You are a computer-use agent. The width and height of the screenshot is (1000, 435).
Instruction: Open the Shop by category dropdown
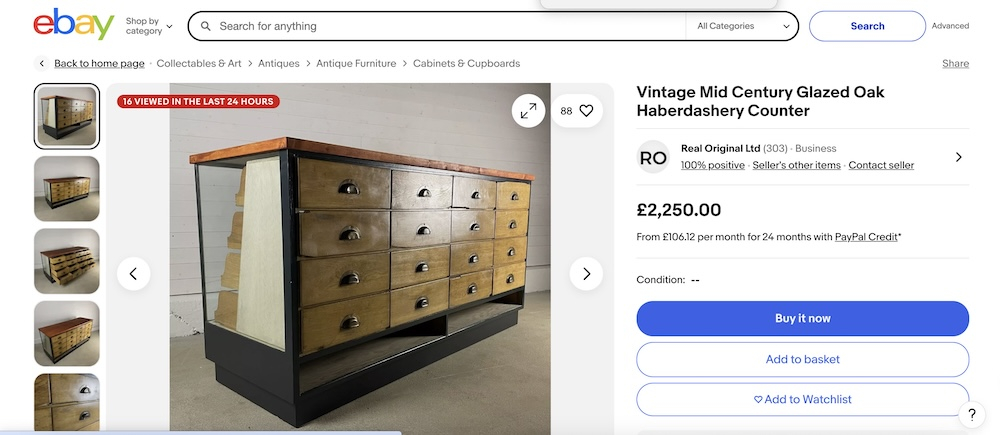tap(149, 26)
